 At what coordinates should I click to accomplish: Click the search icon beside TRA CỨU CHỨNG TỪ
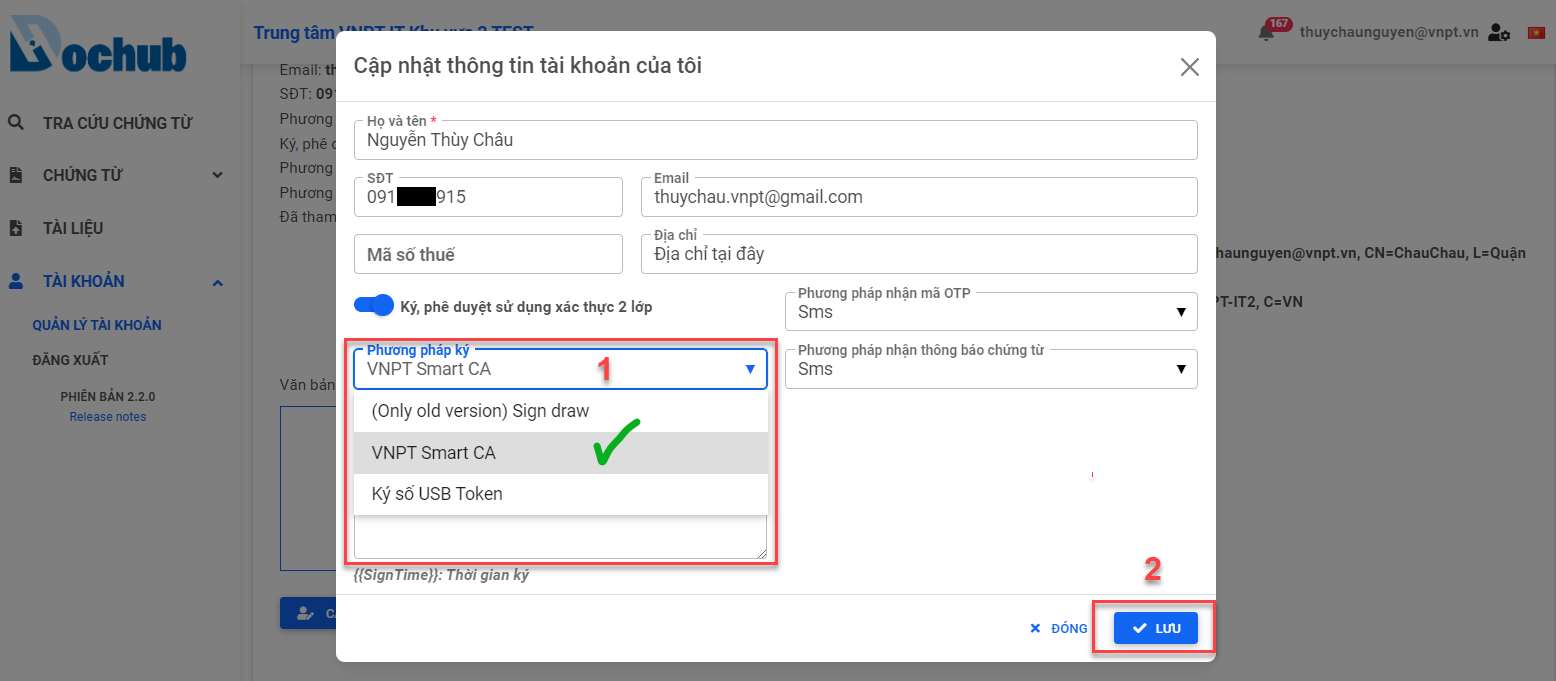(x=16, y=123)
